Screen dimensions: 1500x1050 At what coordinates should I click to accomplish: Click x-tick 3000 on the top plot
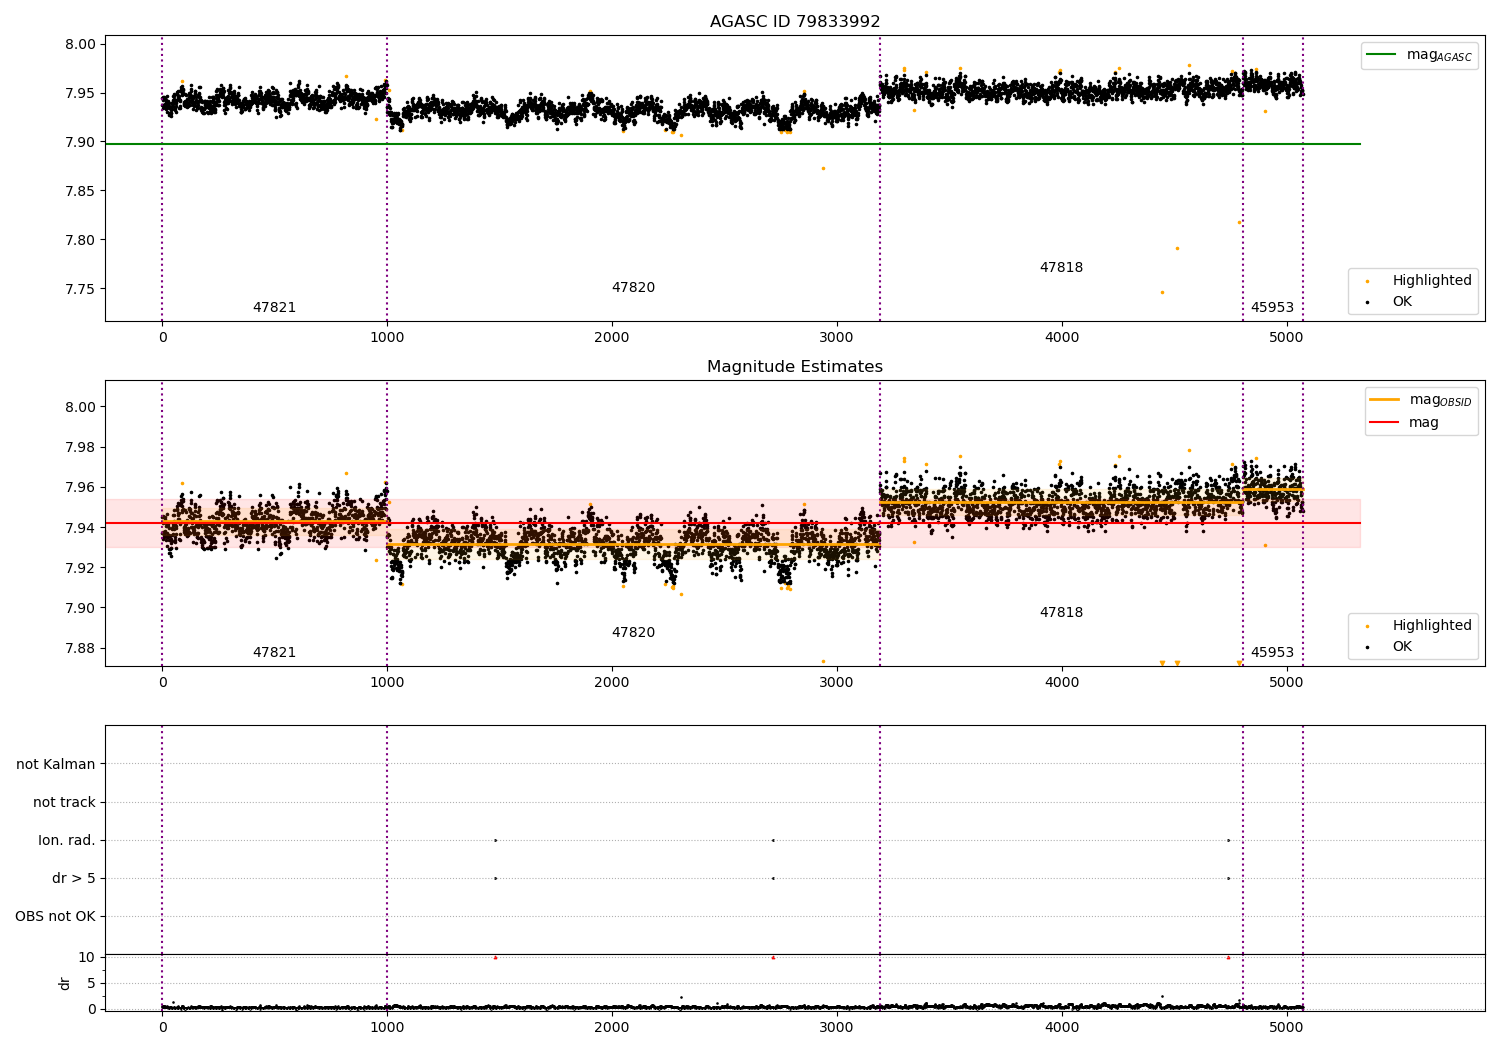837,337
